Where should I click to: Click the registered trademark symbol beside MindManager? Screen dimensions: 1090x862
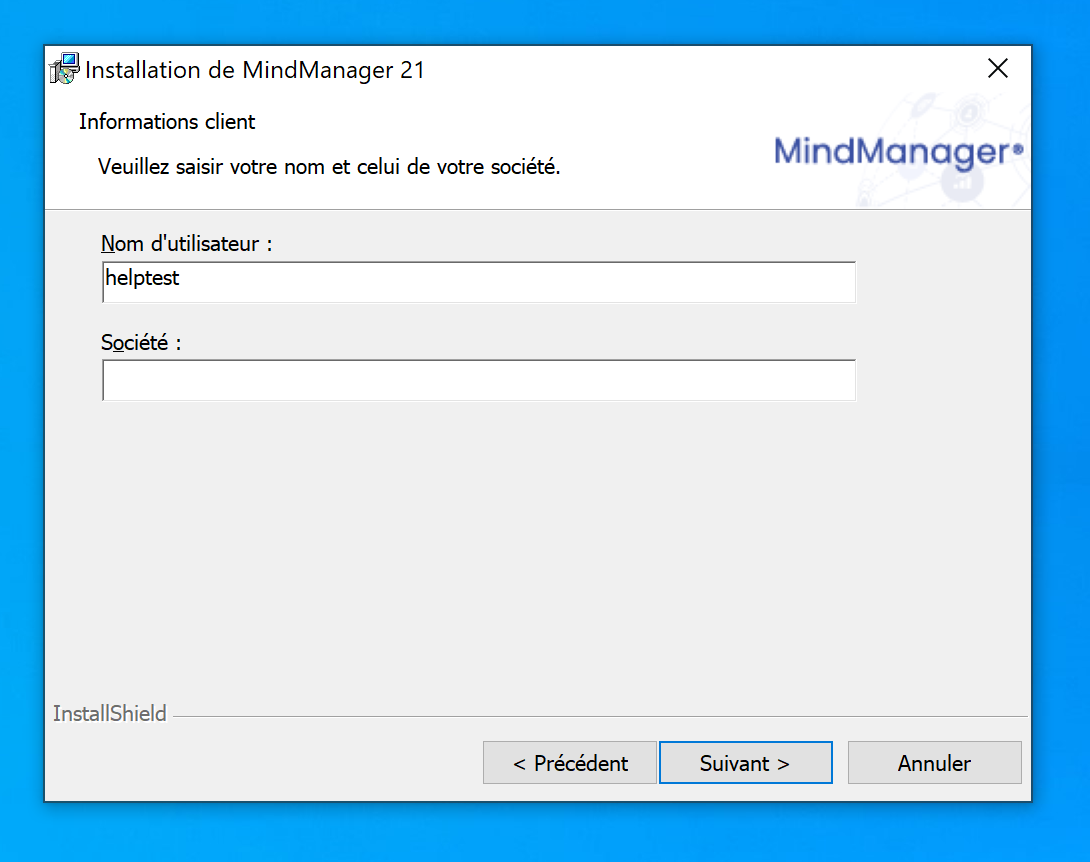click(x=1018, y=147)
